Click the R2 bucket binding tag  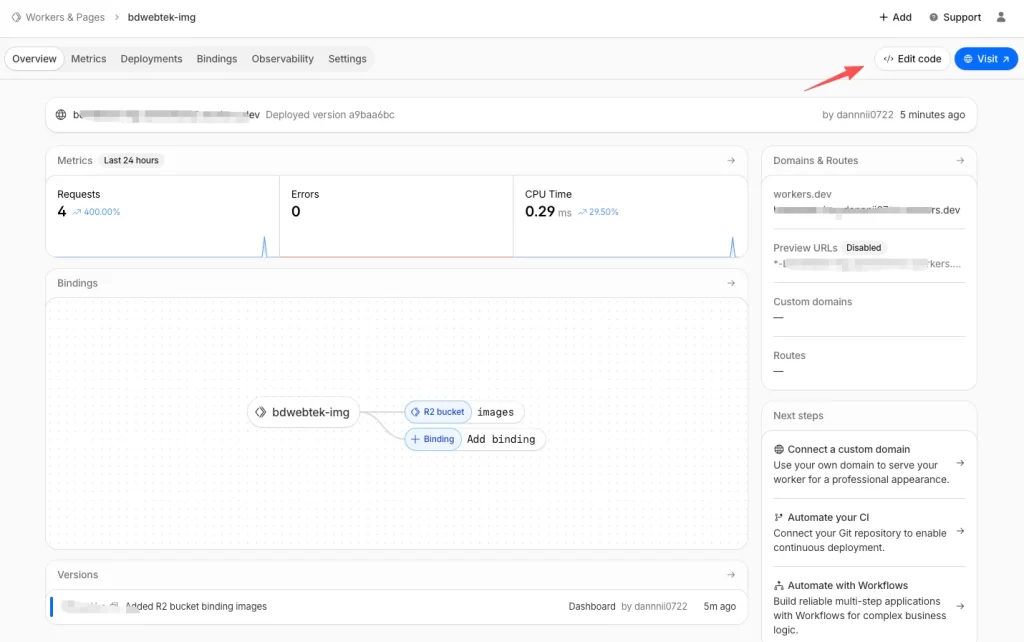(438, 412)
